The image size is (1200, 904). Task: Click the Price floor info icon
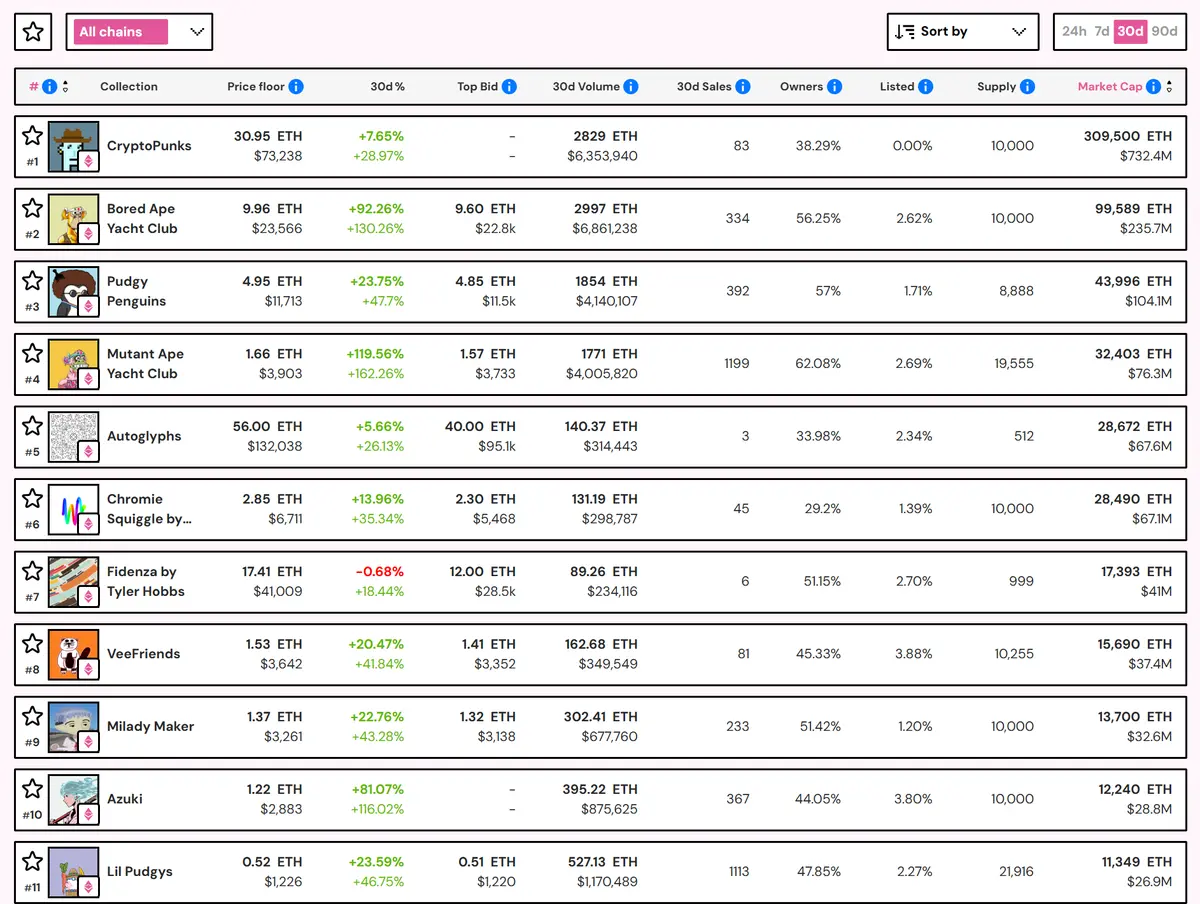click(x=296, y=87)
